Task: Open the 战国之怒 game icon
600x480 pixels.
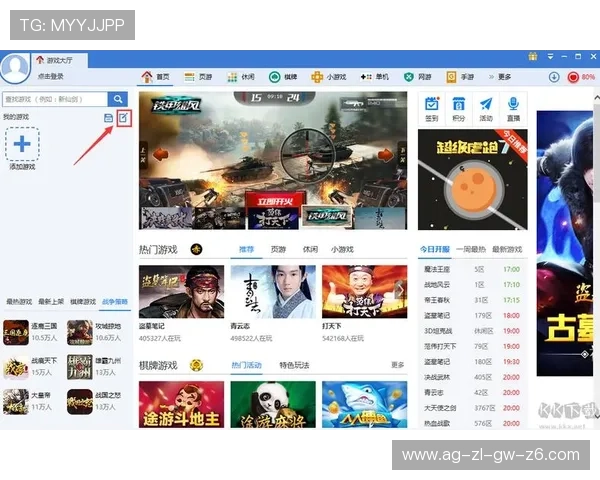Action: pos(80,402)
